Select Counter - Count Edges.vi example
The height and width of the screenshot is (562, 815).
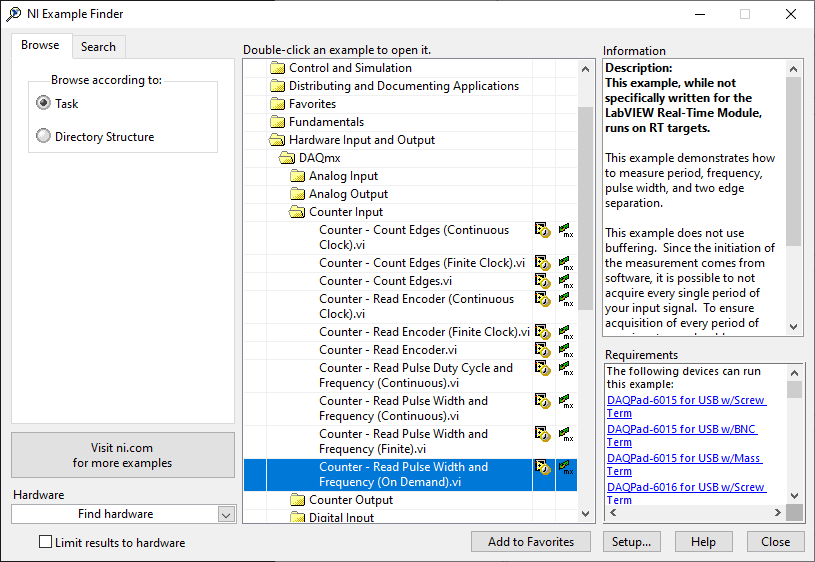click(385, 281)
